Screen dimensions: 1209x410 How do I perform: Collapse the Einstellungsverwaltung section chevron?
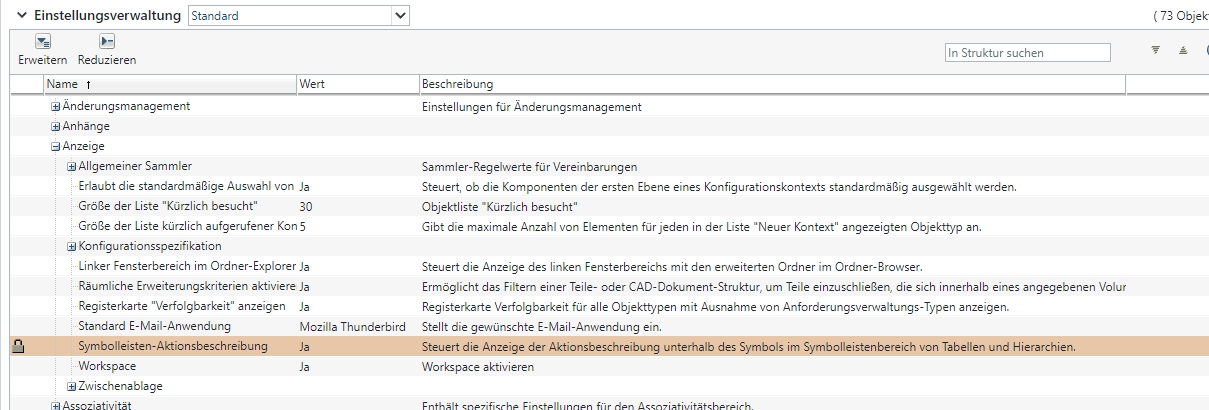21,16
